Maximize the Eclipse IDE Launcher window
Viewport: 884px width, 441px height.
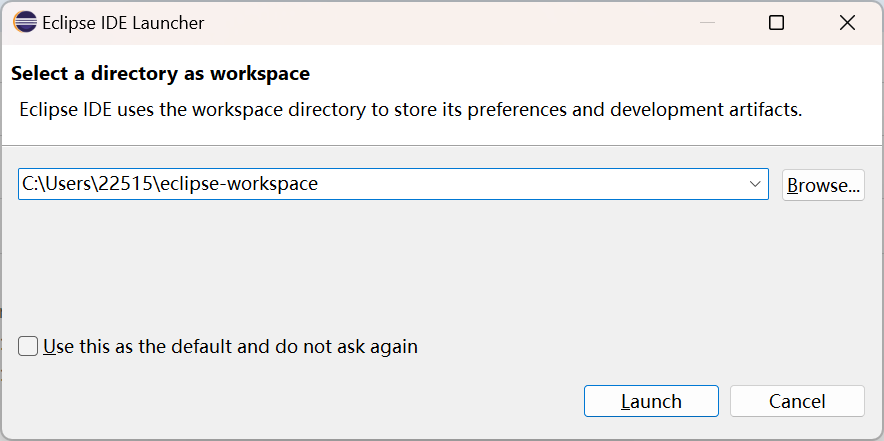point(776,23)
